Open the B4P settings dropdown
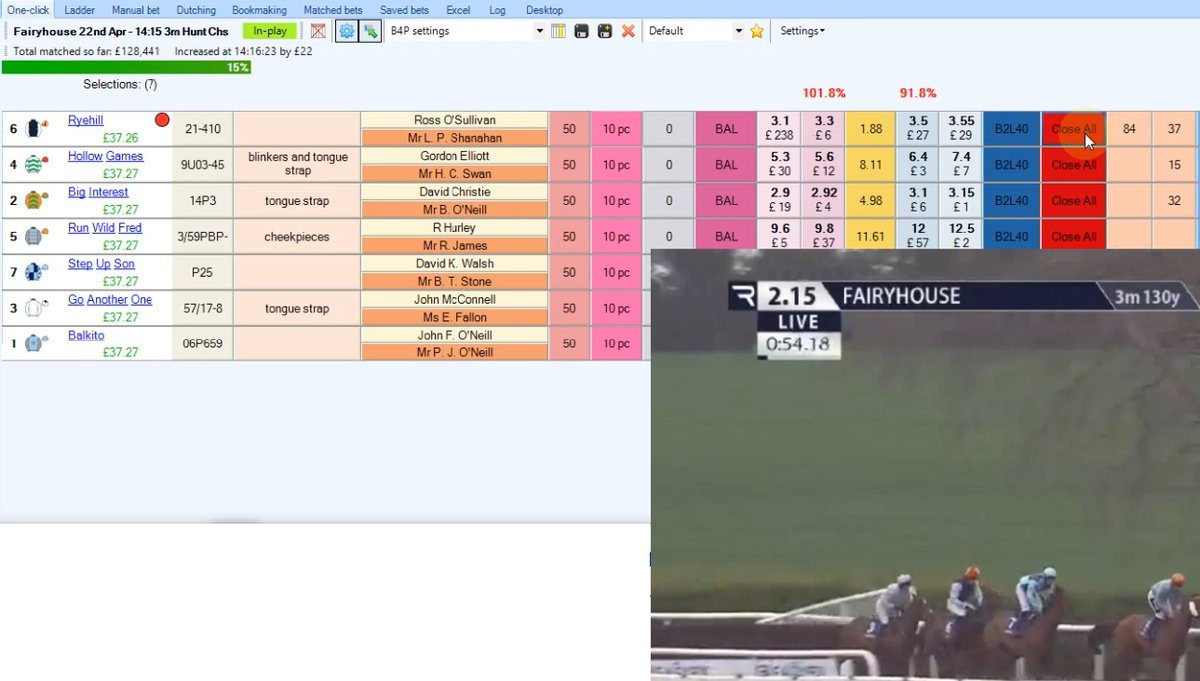Image resolution: width=1200 pixels, height=681 pixels. 539,31
